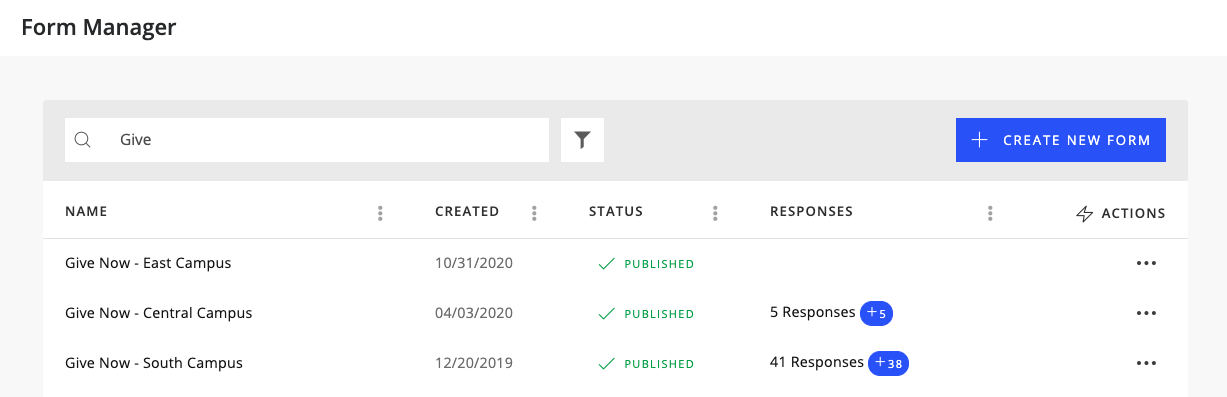1227x397 pixels.
Task: Open Created column options menu
Action: pos(534,213)
